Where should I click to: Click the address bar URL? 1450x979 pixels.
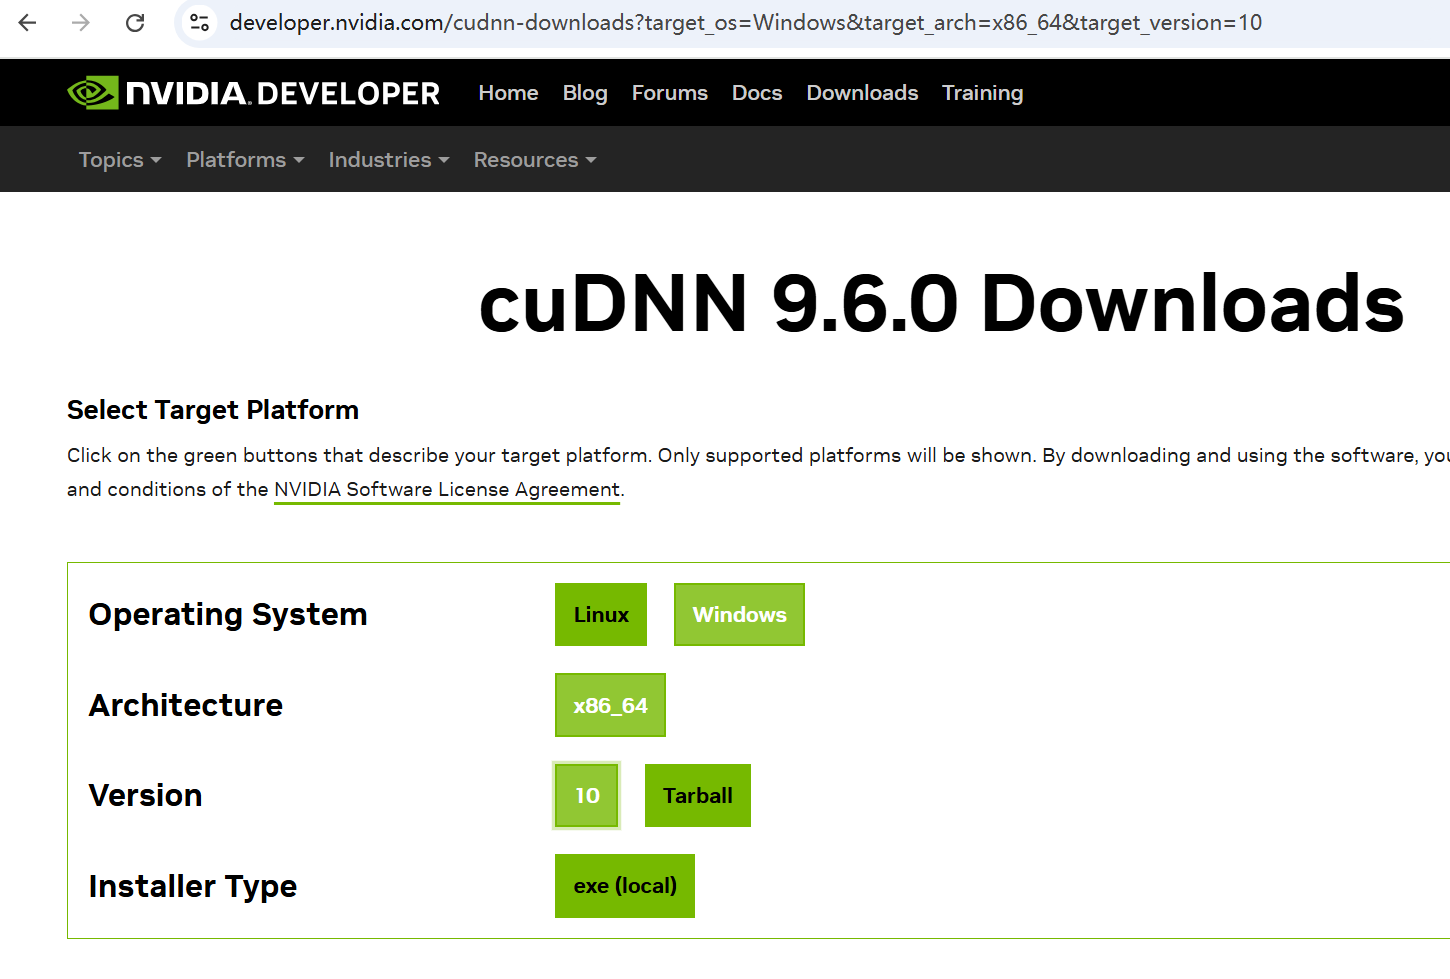coord(745,22)
